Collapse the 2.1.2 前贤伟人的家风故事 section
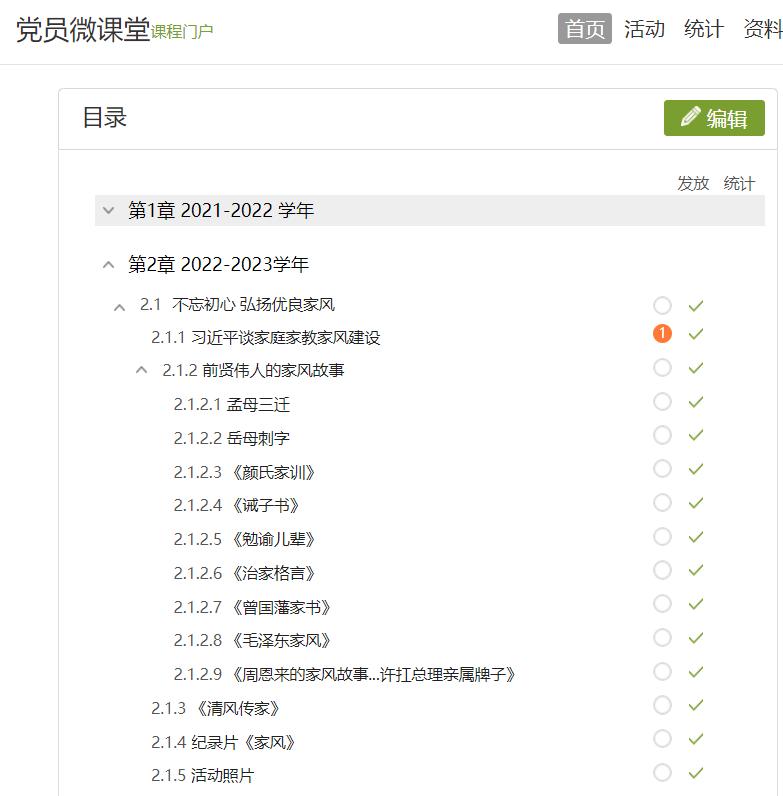The width and height of the screenshot is (783, 796). pyautogui.click(x=141, y=371)
